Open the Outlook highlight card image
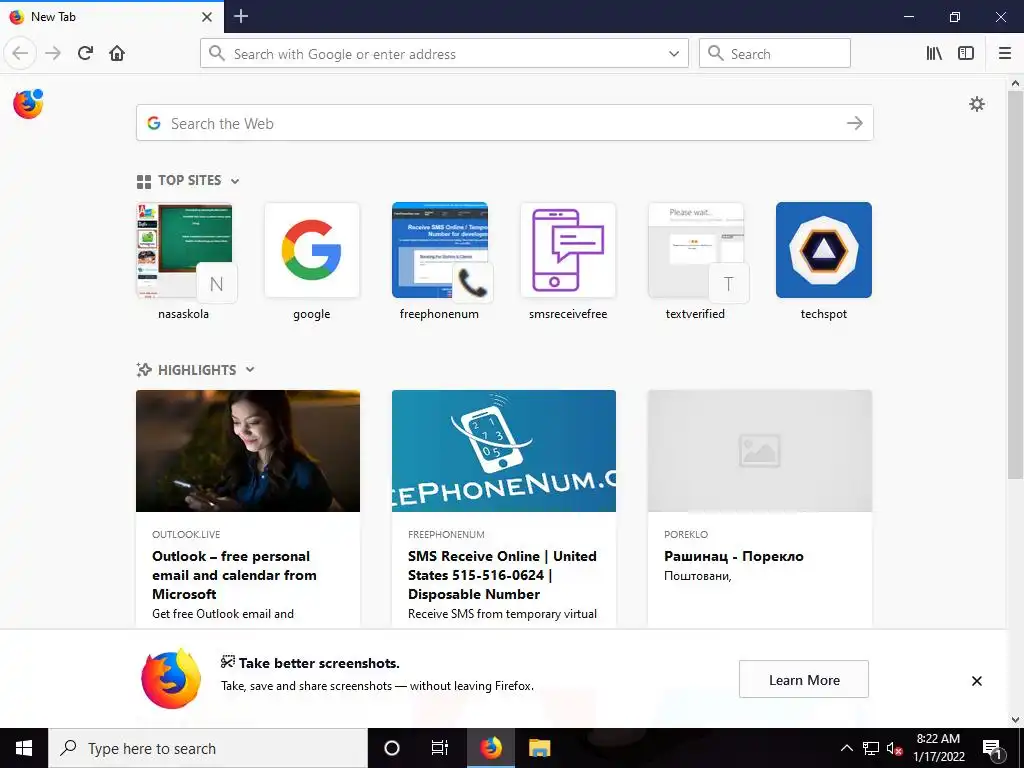This screenshot has height=768, width=1024. [248, 451]
